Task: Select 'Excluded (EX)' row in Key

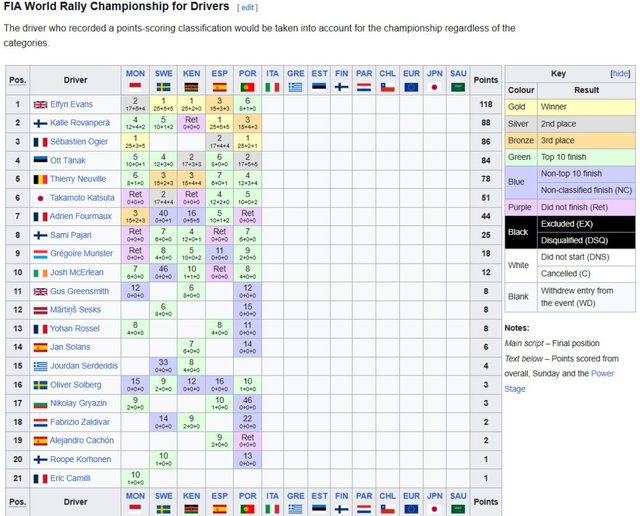Action: click(586, 224)
